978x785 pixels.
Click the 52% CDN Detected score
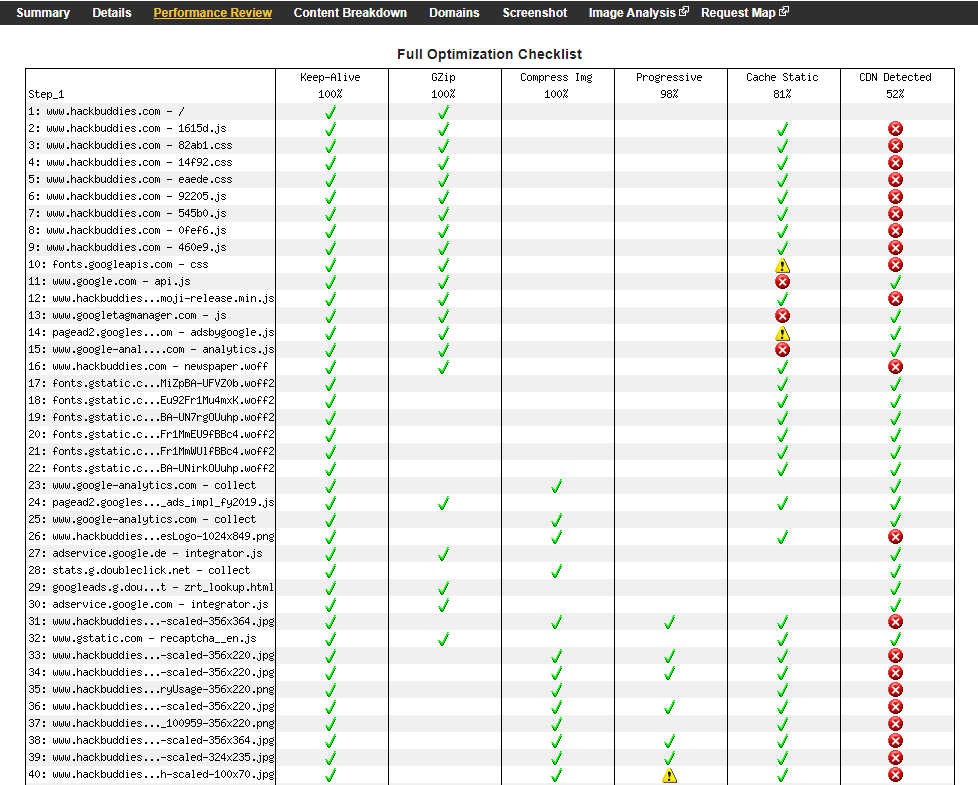[x=895, y=94]
